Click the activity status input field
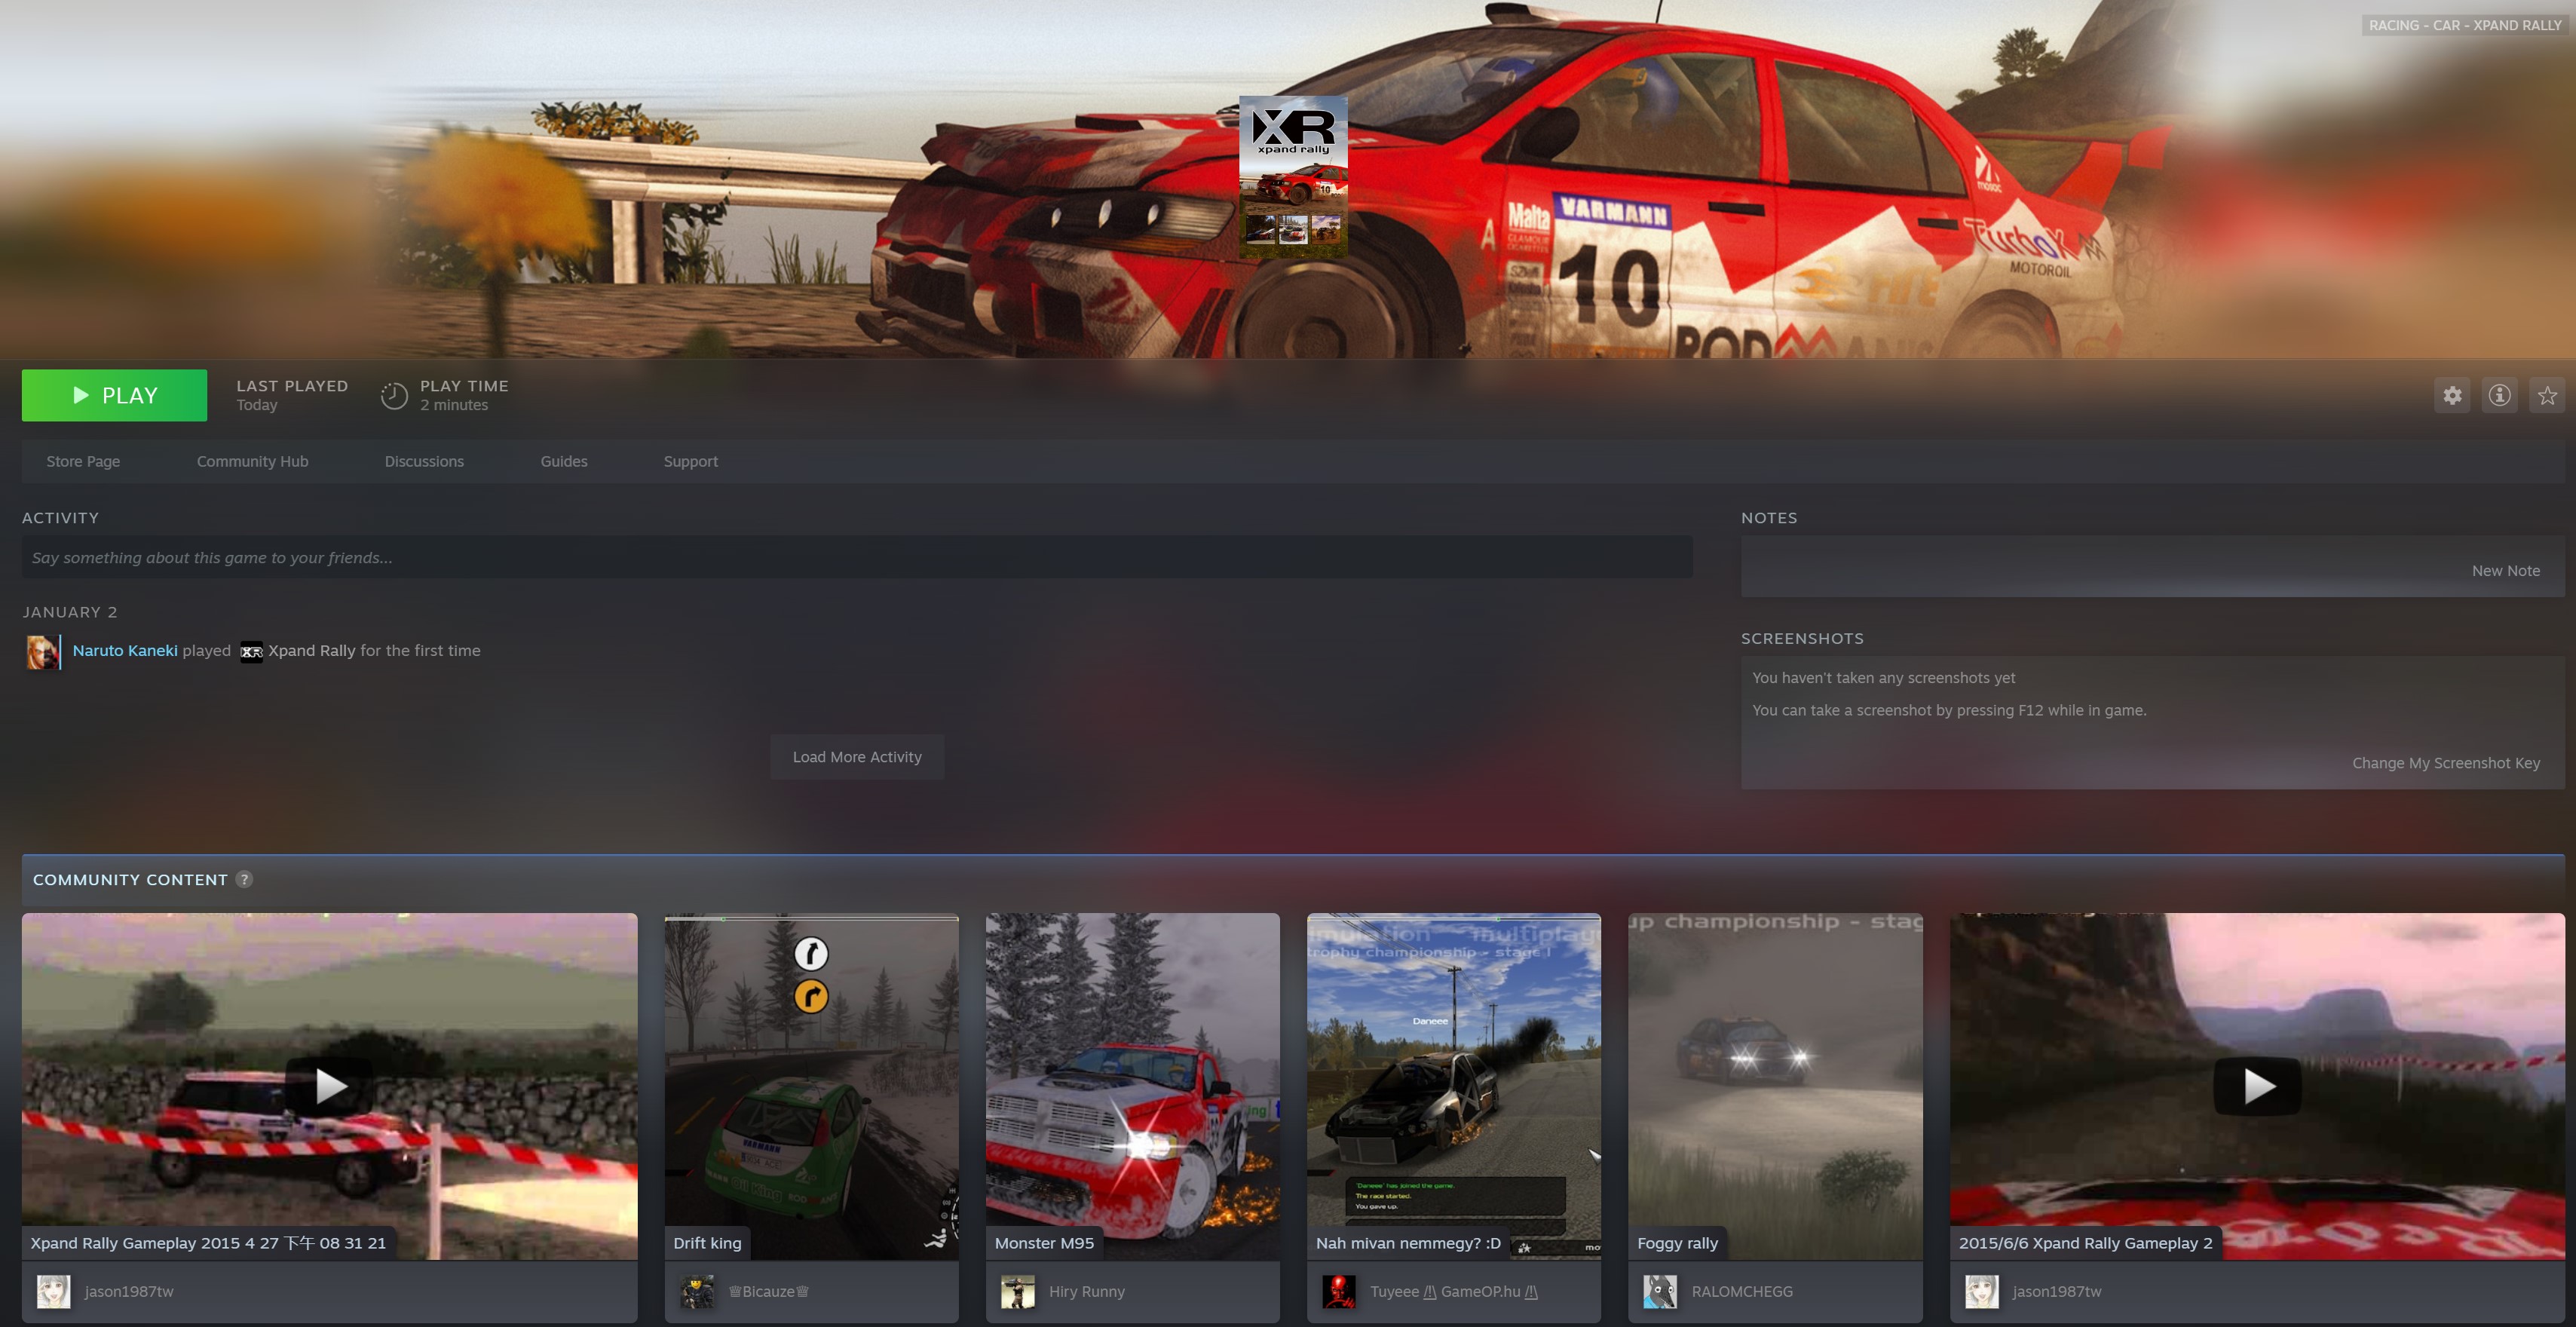 (x=856, y=557)
